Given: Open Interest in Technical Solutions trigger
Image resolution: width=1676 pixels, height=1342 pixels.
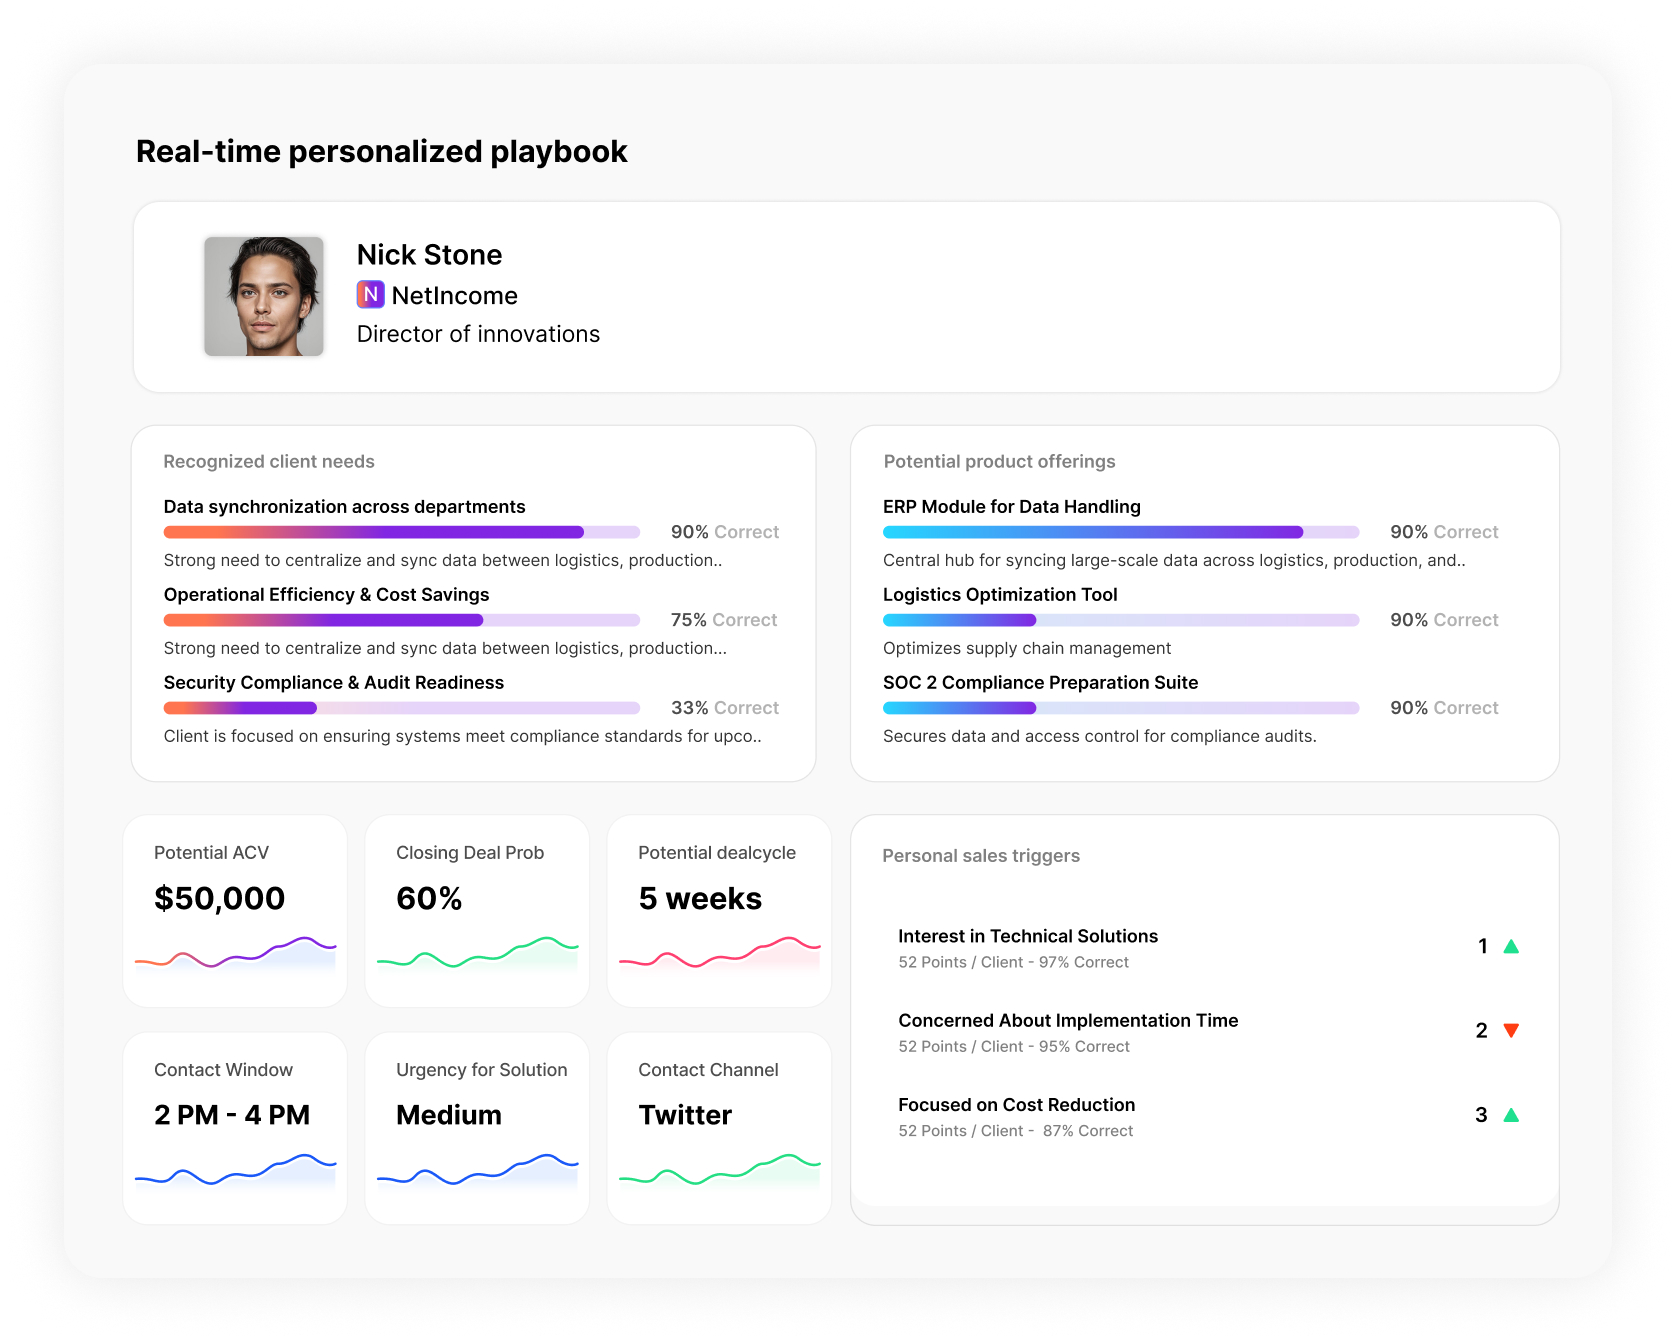Looking at the screenshot, I should click(x=1027, y=936).
